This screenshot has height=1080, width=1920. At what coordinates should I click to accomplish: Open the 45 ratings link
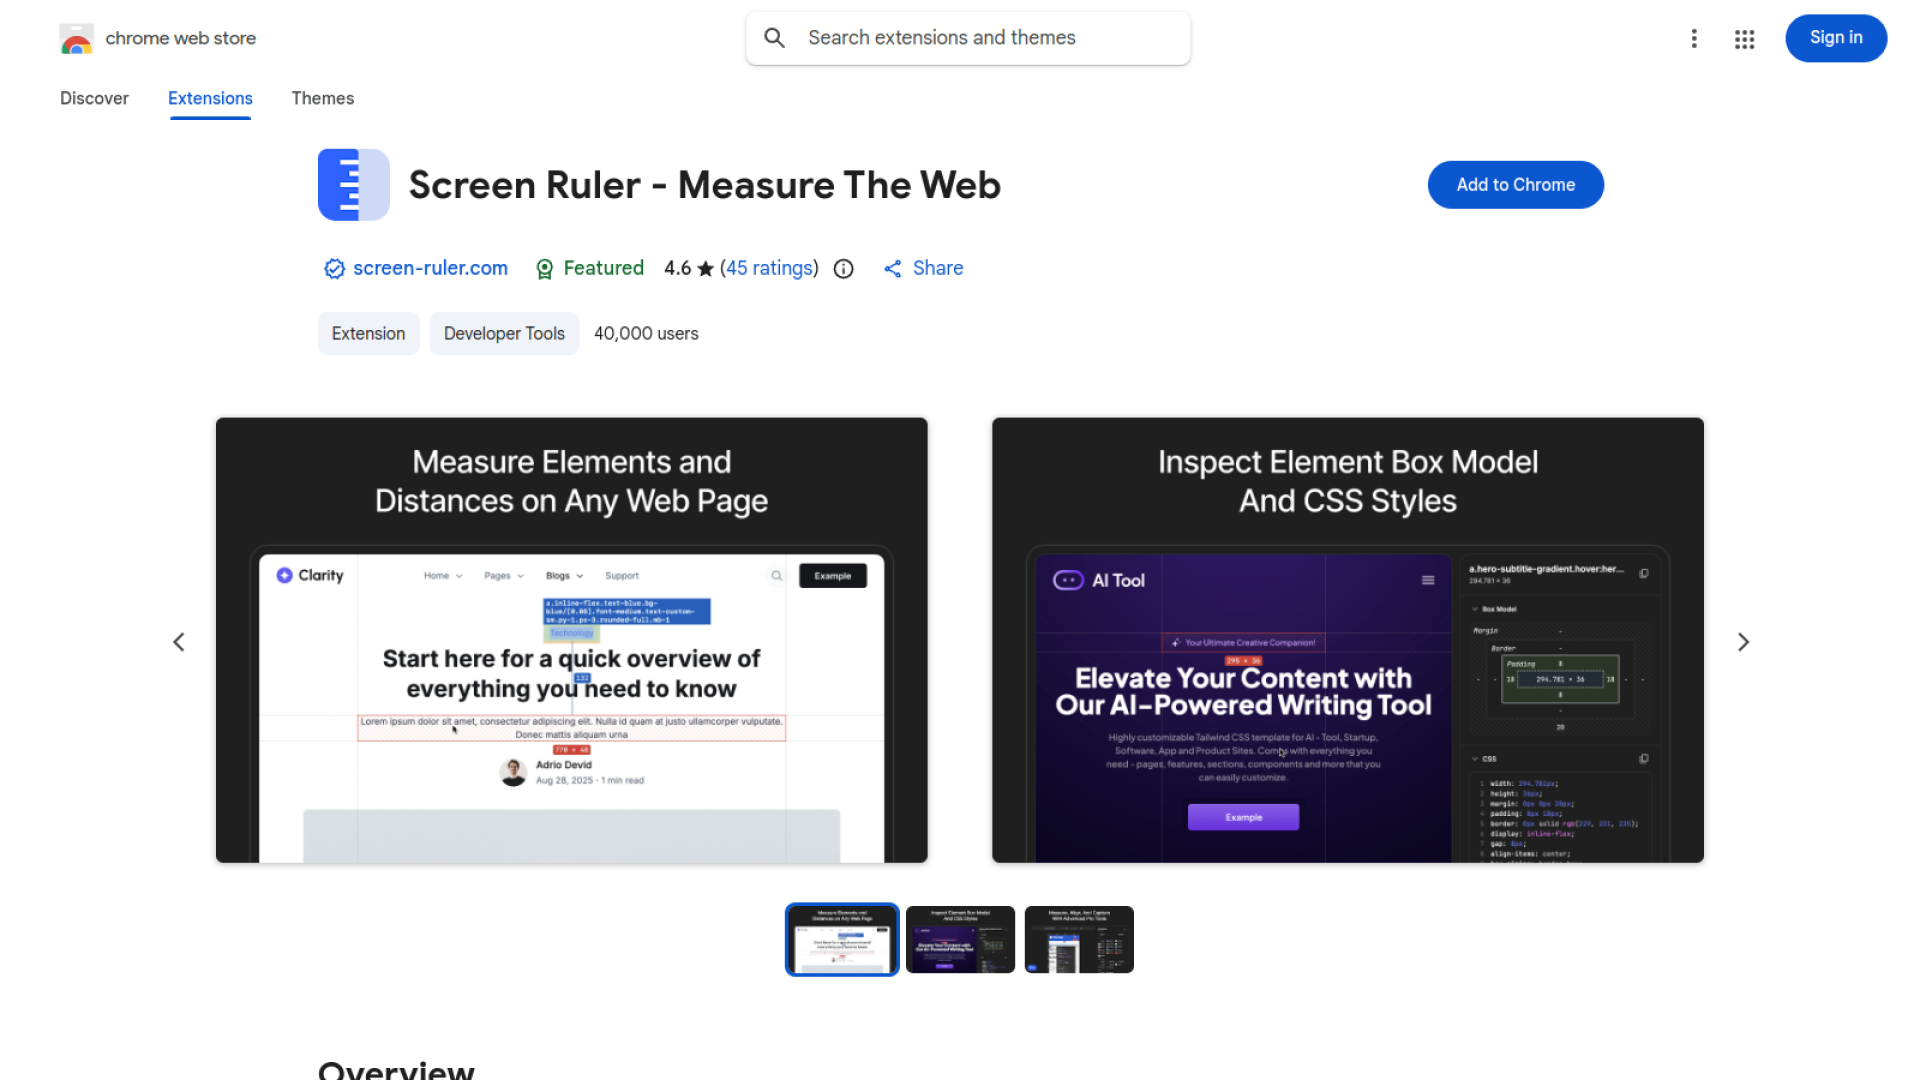coord(769,268)
